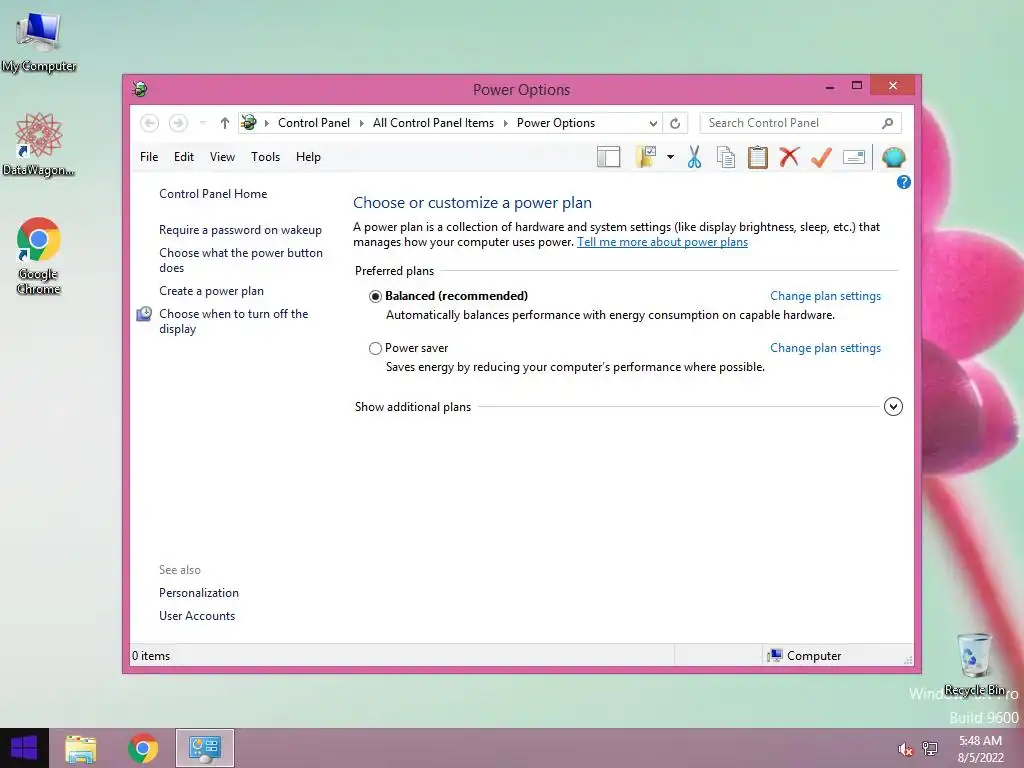1024x768 pixels.
Task: Click the search magnifier icon
Action: pyautogui.click(x=888, y=123)
